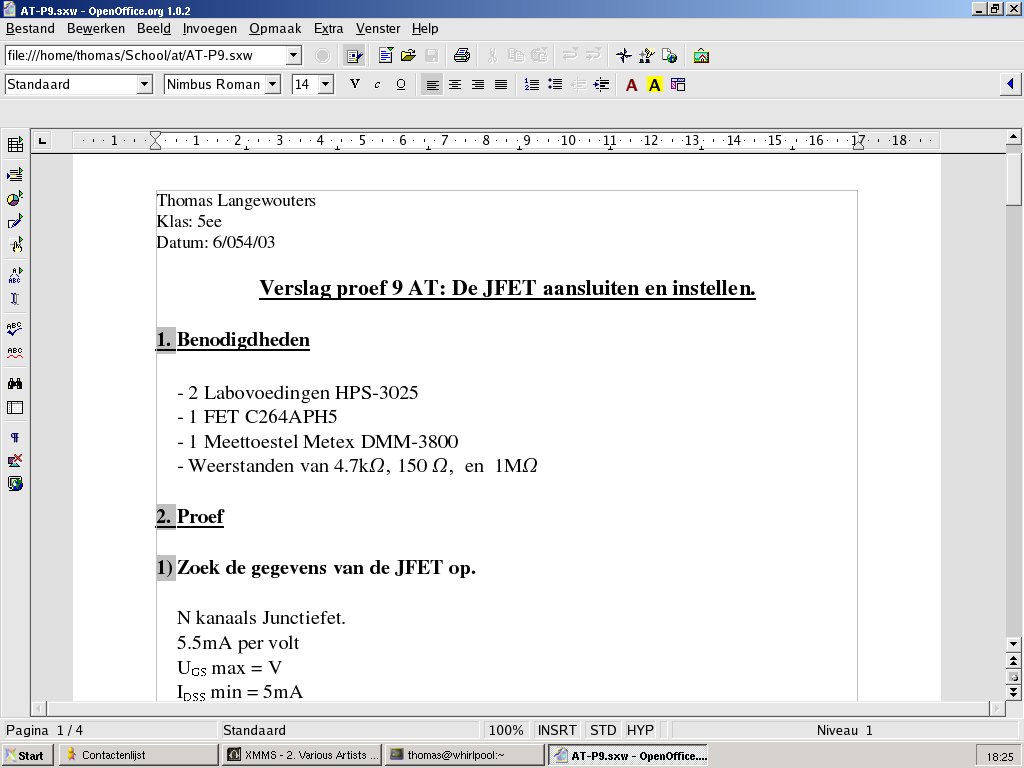
Task: Open paragraph background color icon
Action: [678, 85]
